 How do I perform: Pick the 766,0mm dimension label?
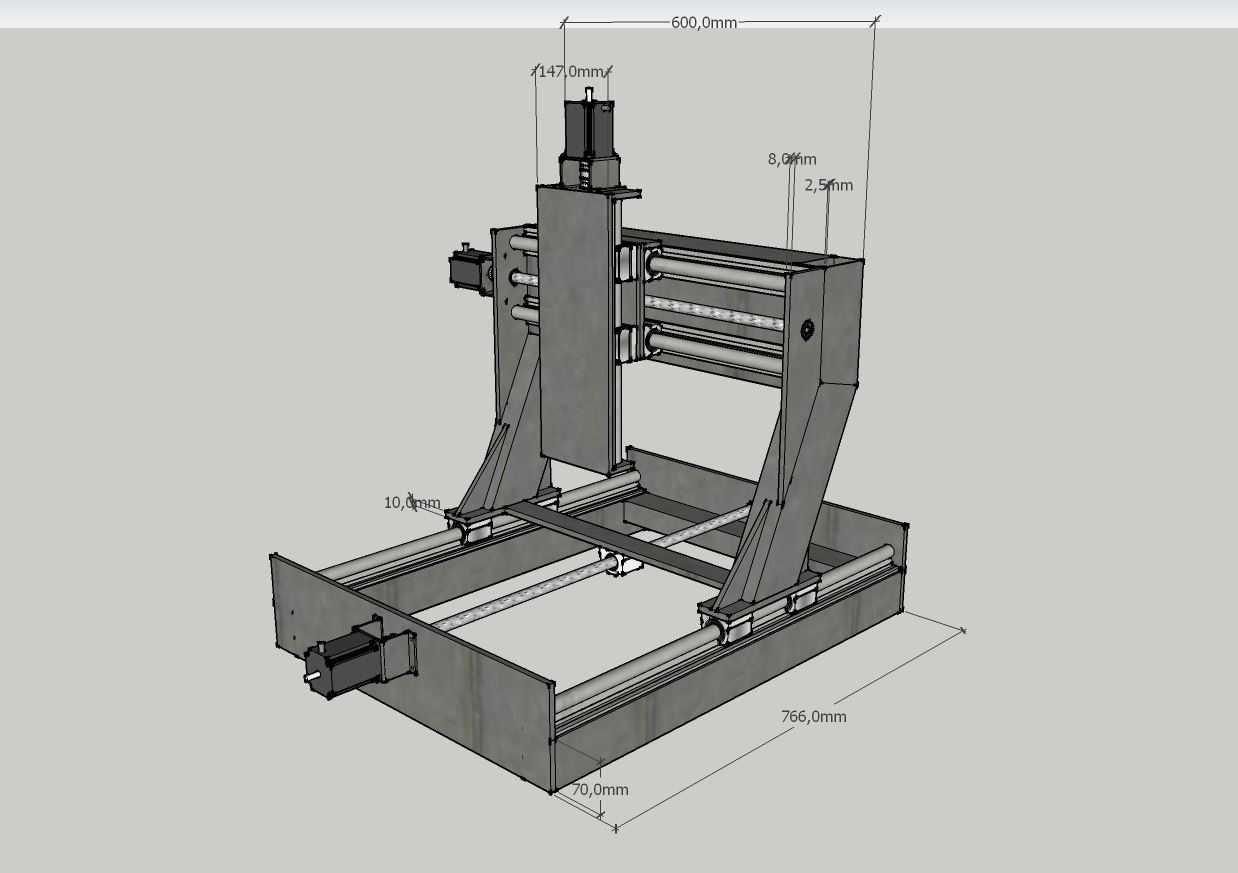point(813,716)
